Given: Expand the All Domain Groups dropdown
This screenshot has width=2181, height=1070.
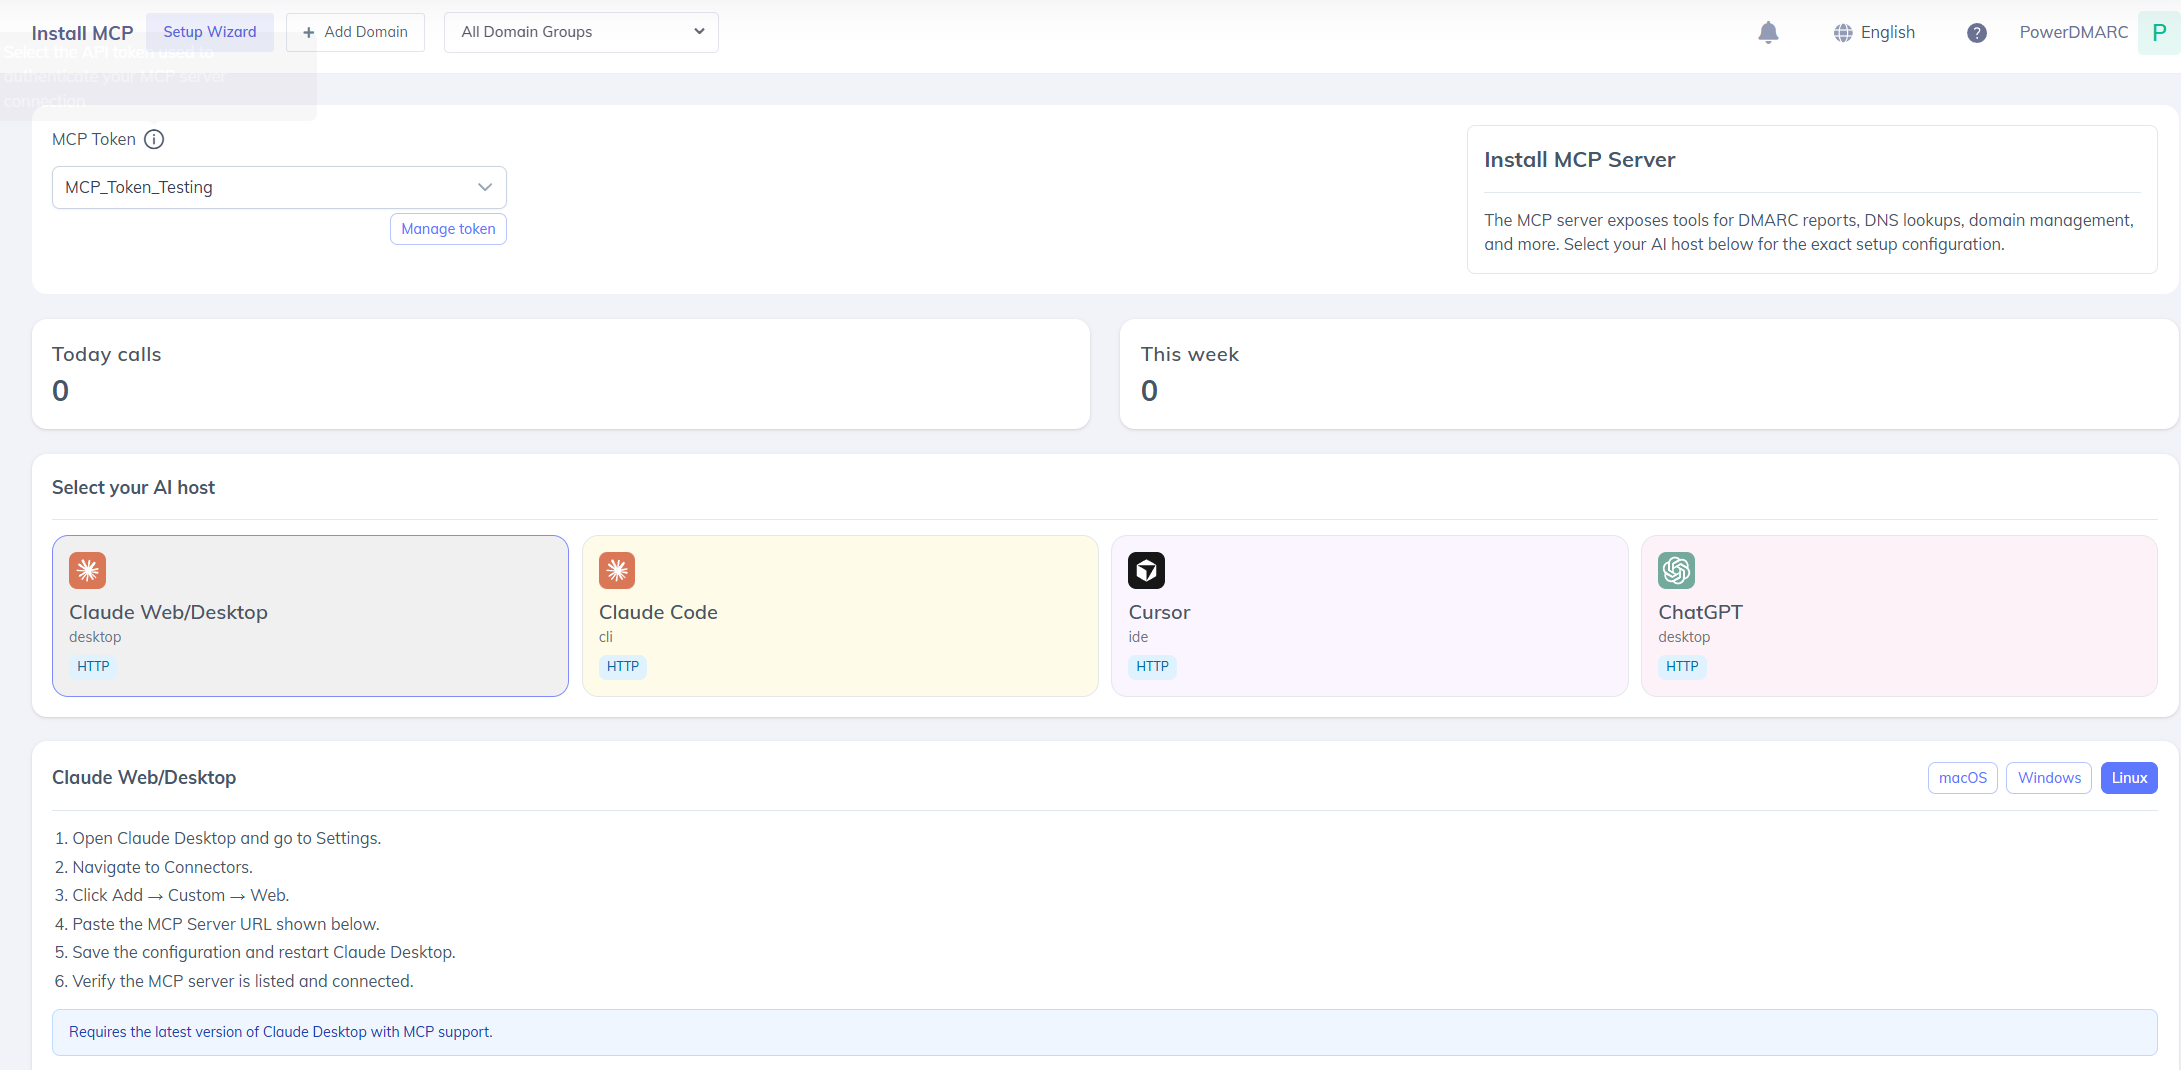Looking at the screenshot, I should pyautogui.click(x=581, y=32).
